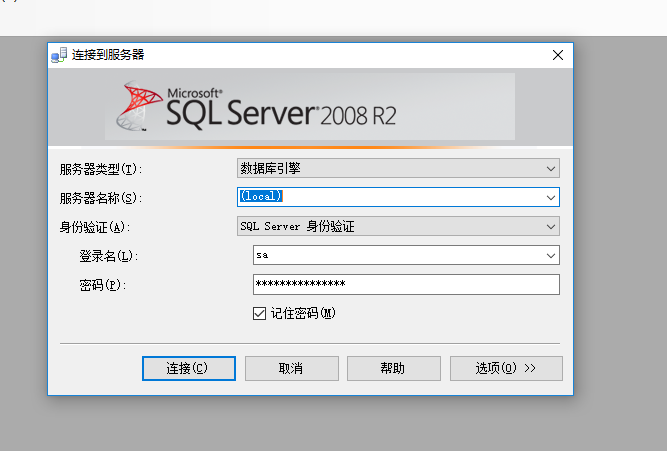Click the 帮助 button
This screenshot has height=451, width=667.
pos(393,368)
